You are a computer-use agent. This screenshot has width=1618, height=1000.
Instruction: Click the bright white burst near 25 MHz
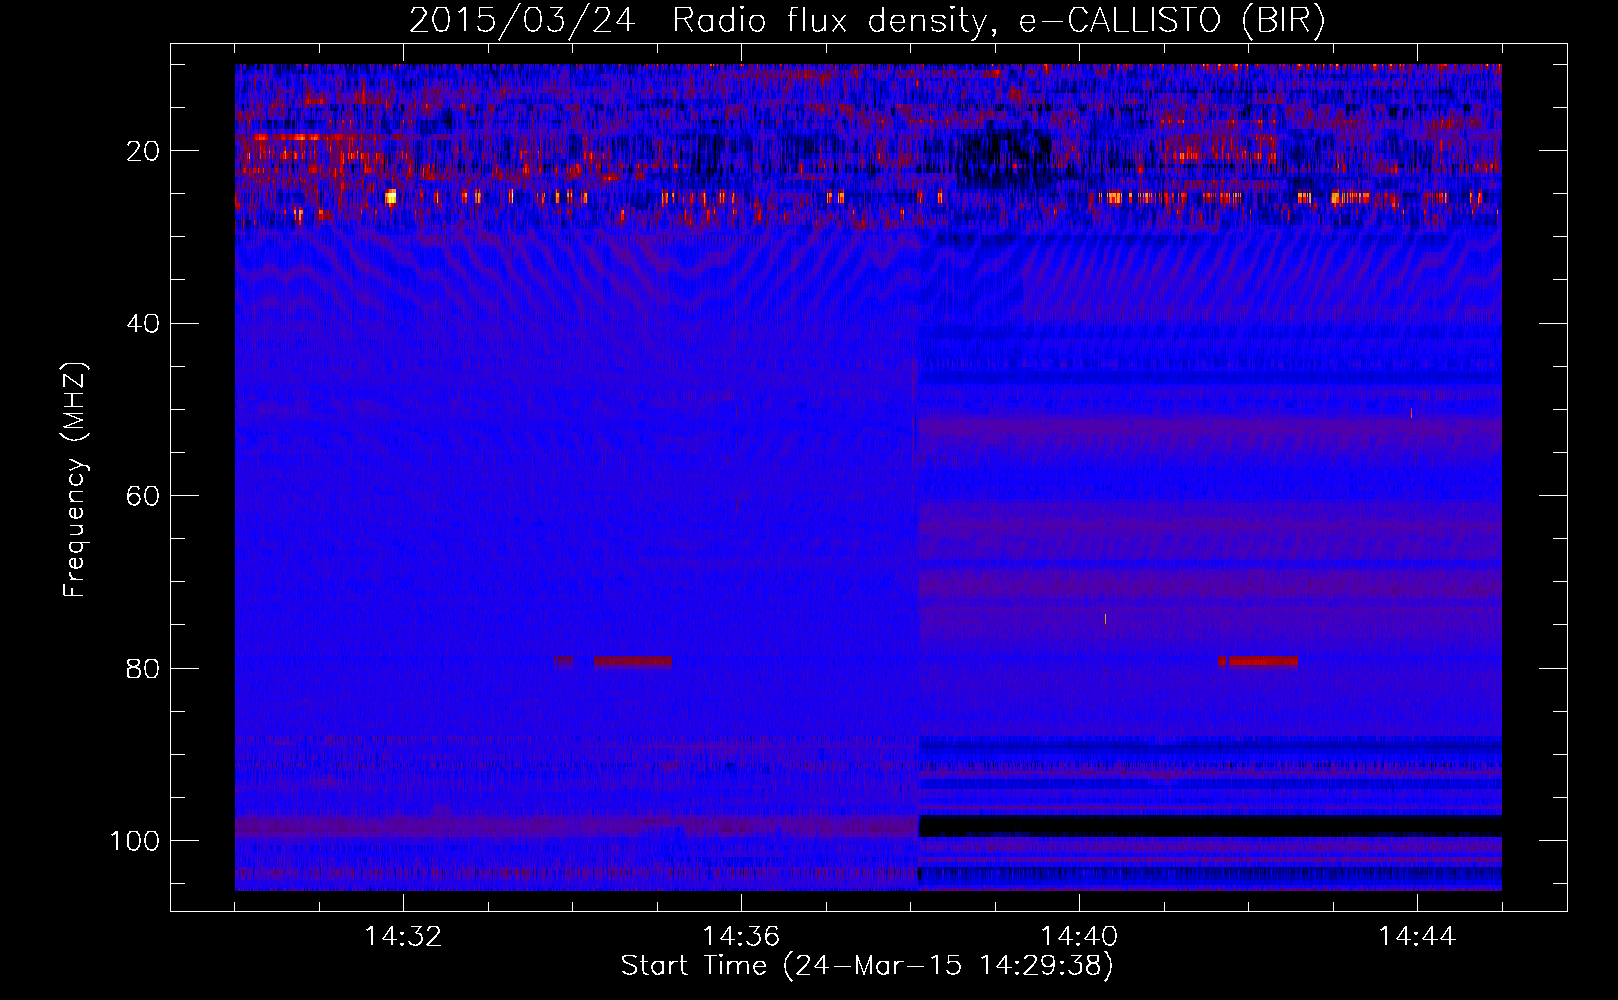(391, 197)
